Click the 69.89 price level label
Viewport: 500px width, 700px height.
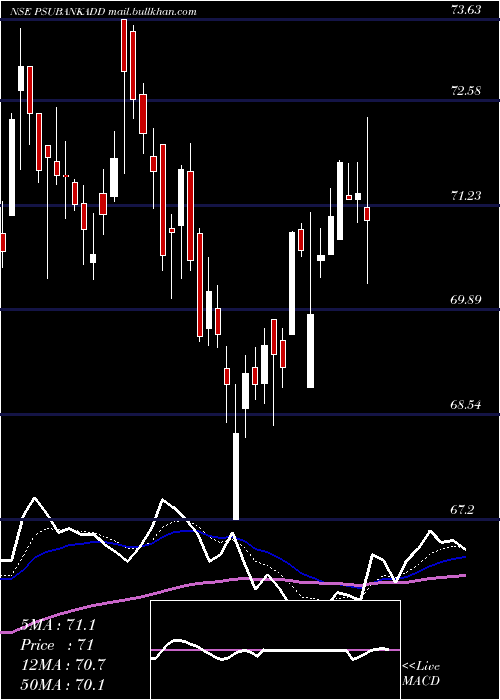[x=466, y=299]
